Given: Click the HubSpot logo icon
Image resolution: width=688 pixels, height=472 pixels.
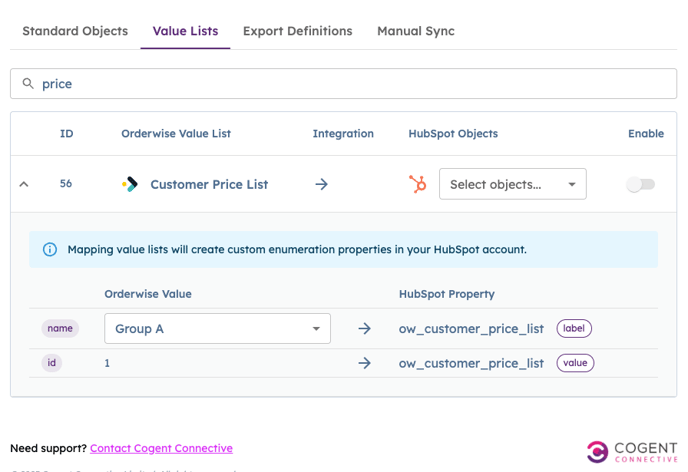Looking at the screenshot, I should tap(418, 184).
